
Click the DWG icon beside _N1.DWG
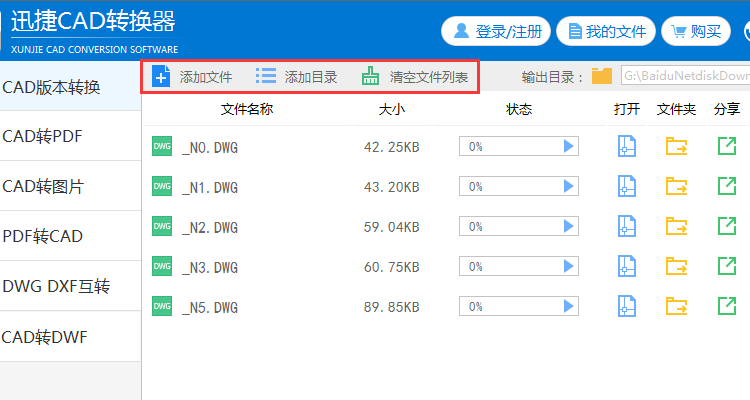pyautogui.click(x=162, y=186)
